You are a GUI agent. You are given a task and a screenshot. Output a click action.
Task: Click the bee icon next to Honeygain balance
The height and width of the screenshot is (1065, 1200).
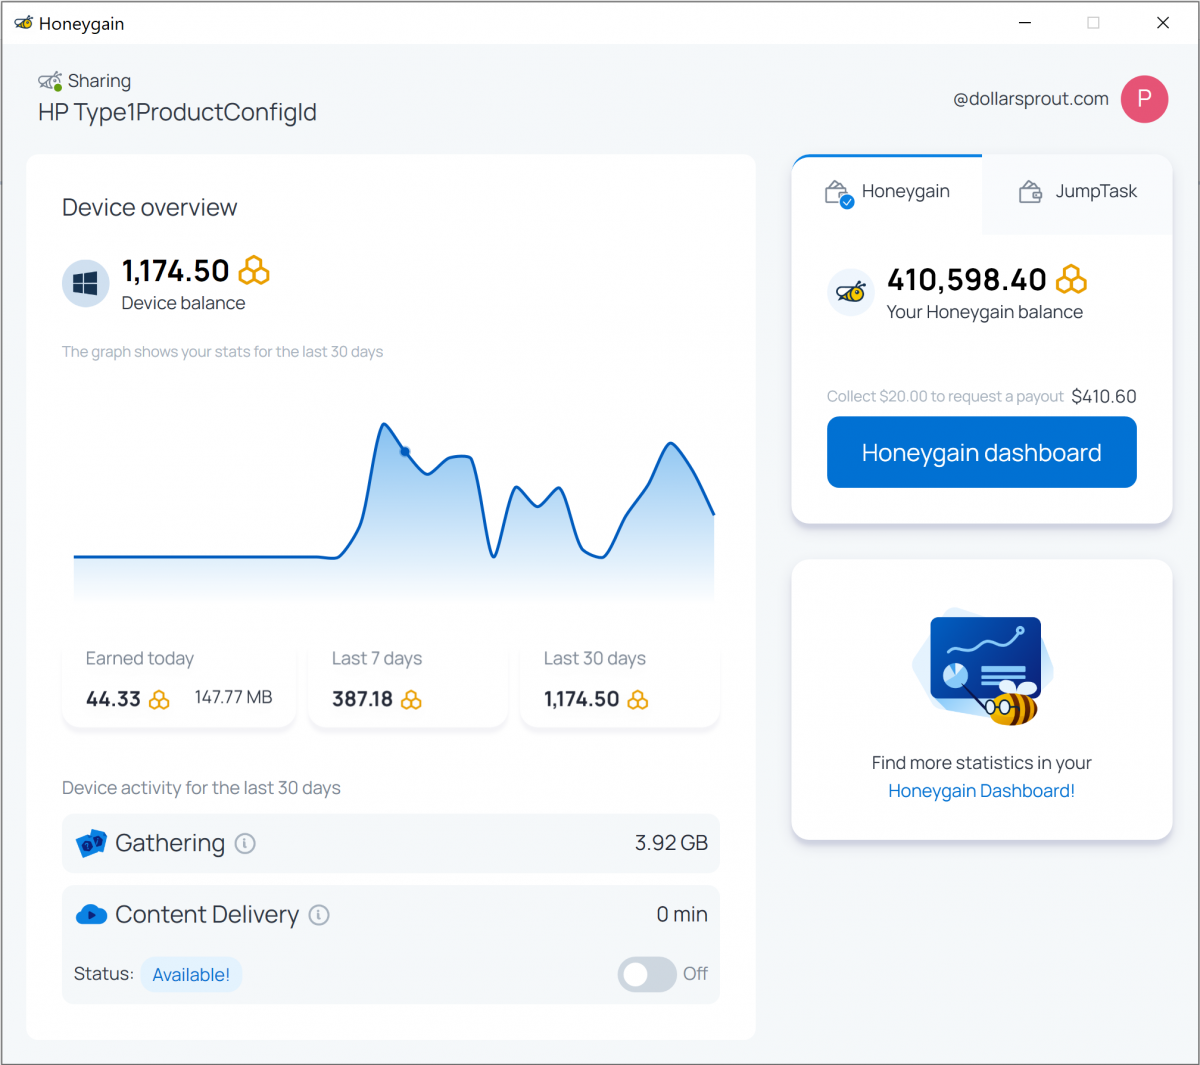pos(851,292)
